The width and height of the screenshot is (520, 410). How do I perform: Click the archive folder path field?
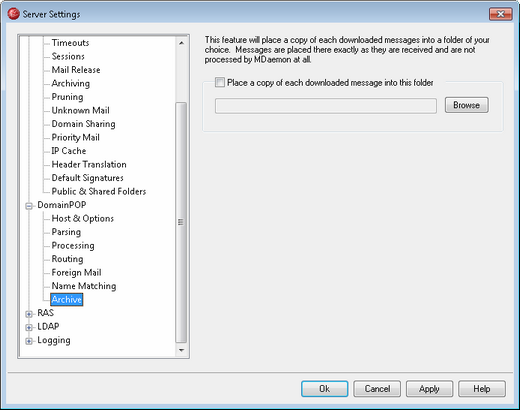[326, 106]
